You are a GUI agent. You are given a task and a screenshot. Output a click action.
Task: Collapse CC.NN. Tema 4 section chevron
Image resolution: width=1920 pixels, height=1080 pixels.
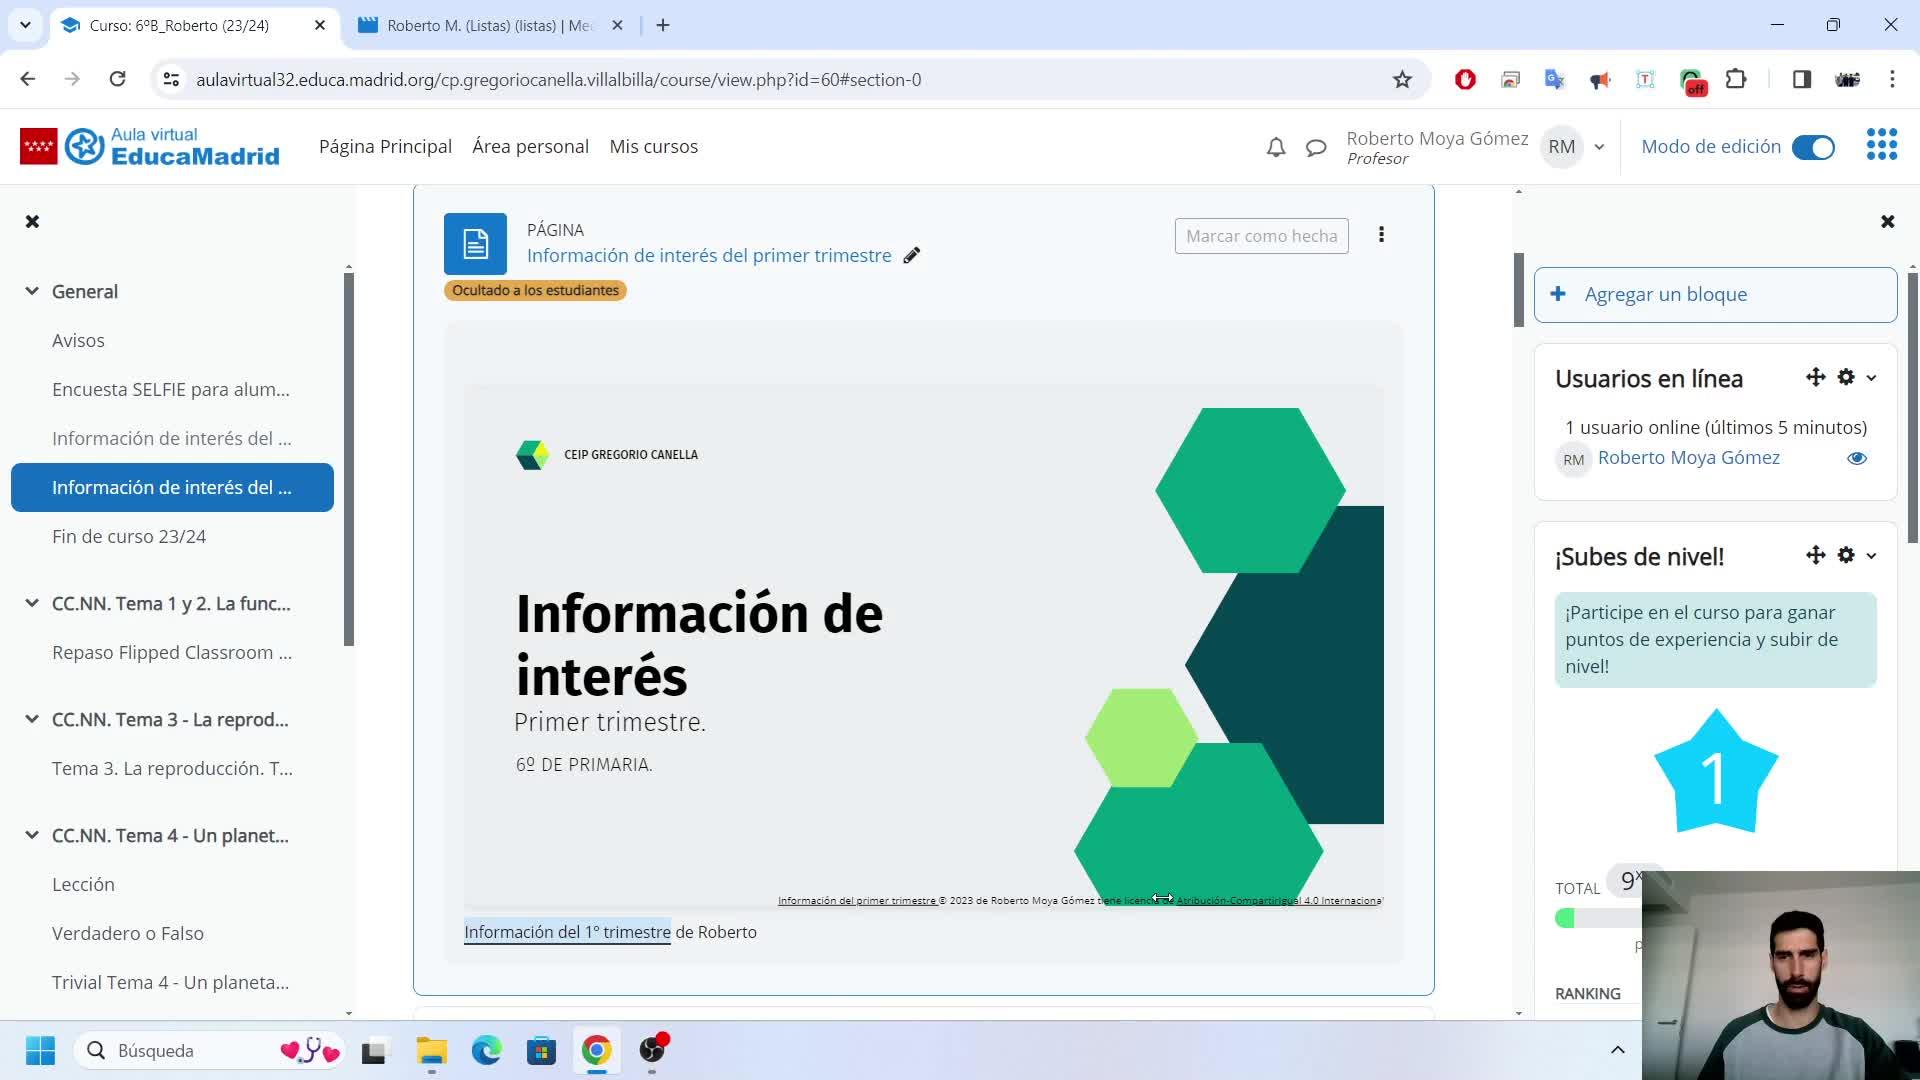(32, 835)
